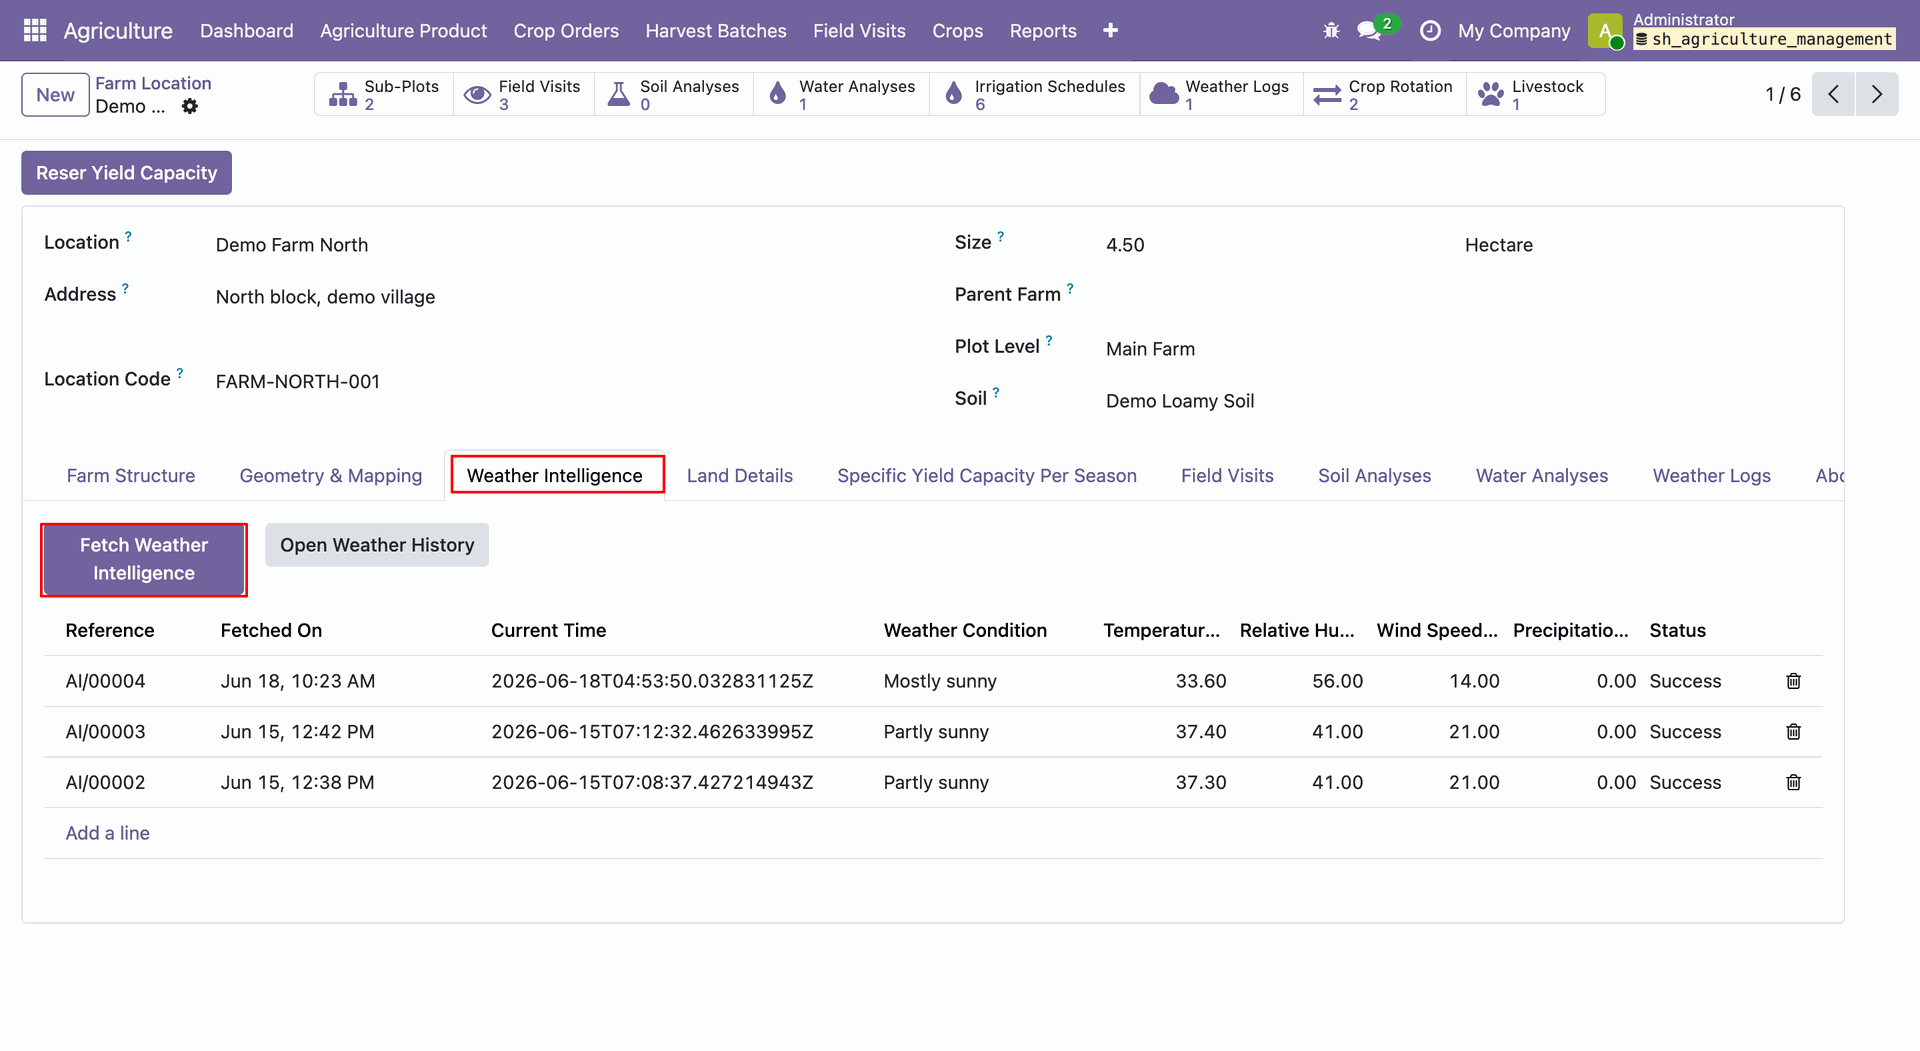Image resolution: width=1920 pixels, height=1051 pixels.
Task: Switch to the Land Details tab
Action: point(740,476)
